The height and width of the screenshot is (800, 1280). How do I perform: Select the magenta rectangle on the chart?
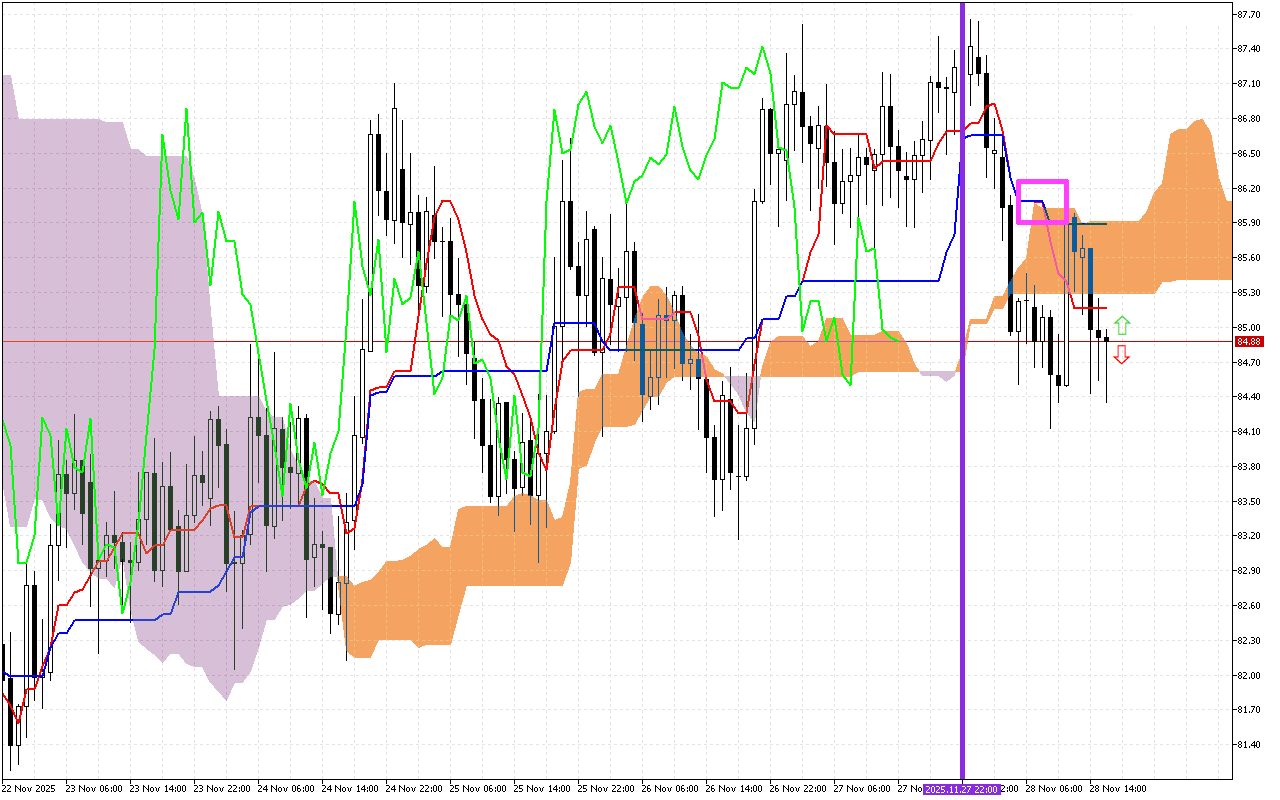pyautogui.click(x=1042, y=183)
